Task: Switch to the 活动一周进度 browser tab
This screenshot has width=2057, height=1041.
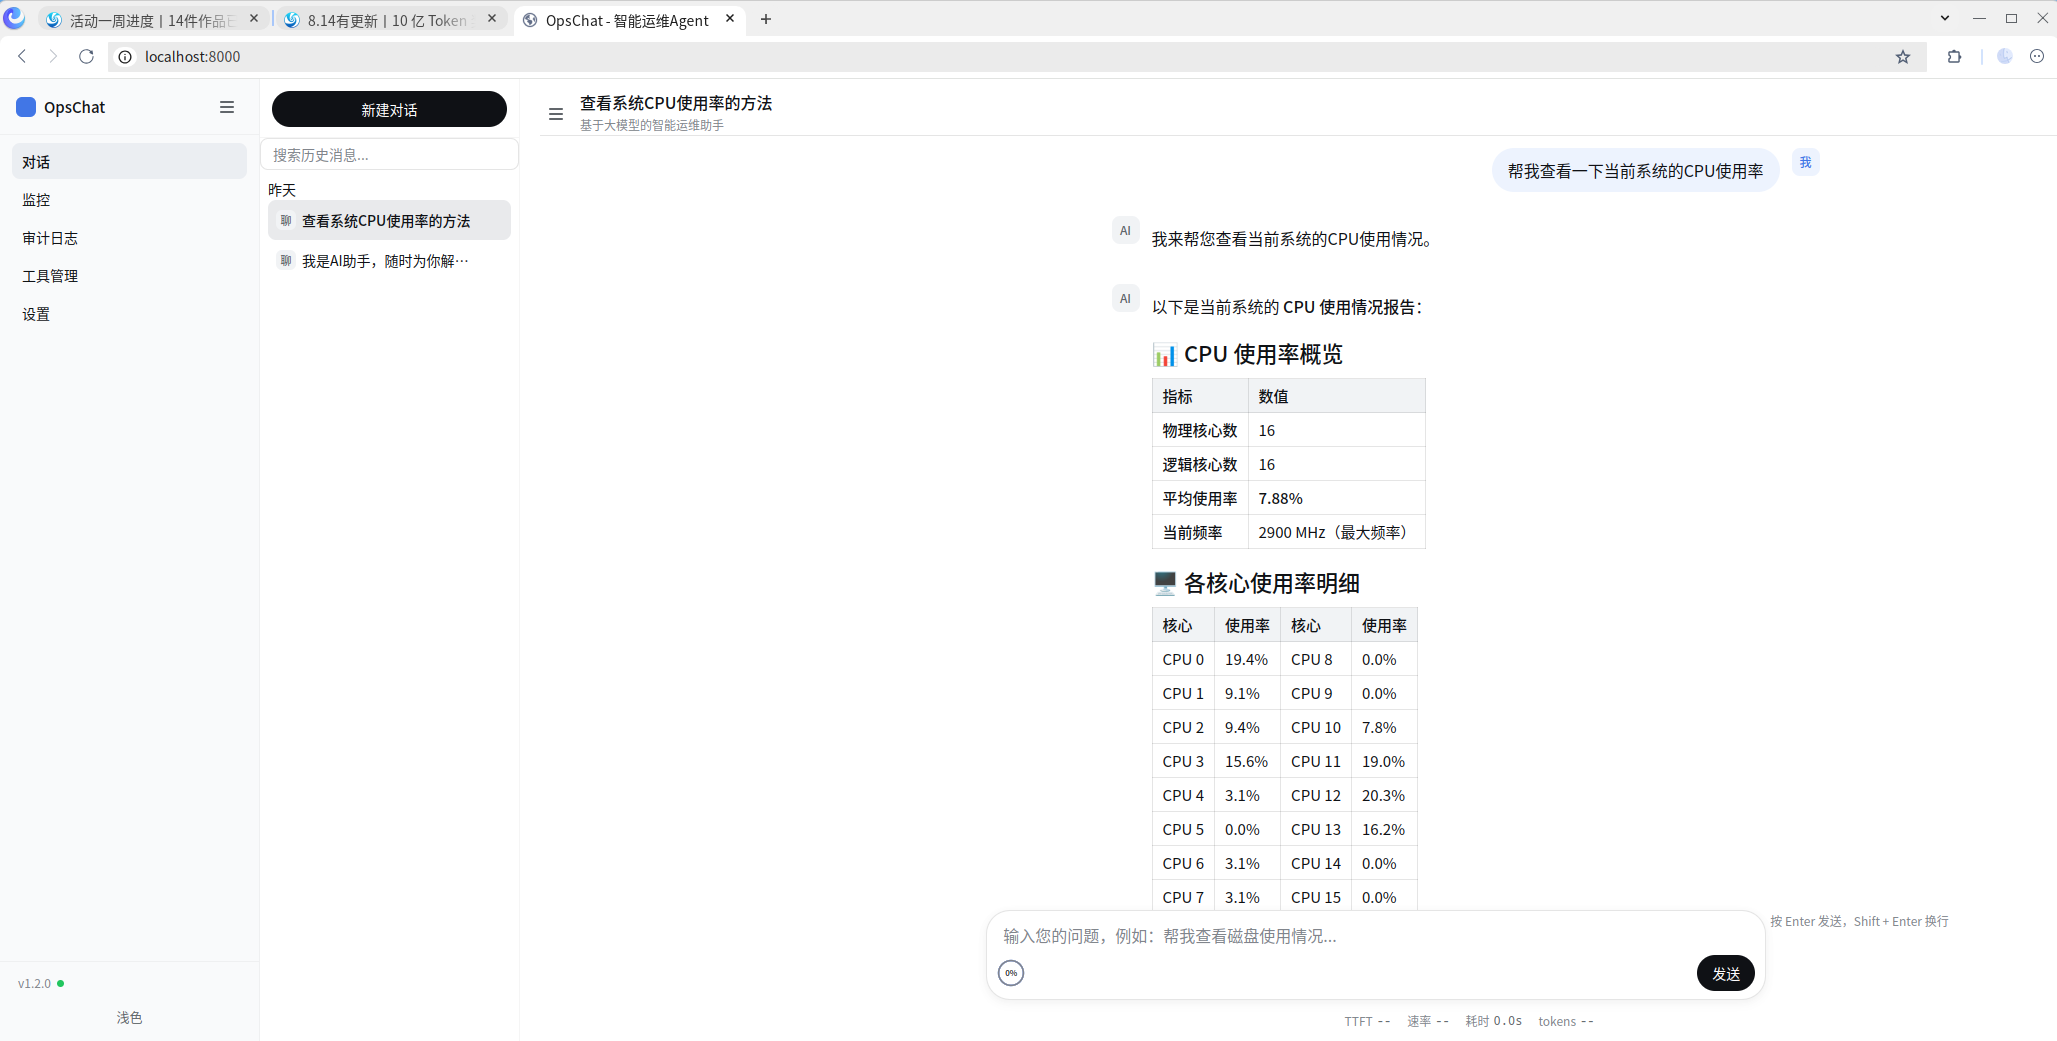Action: point(153,20)
